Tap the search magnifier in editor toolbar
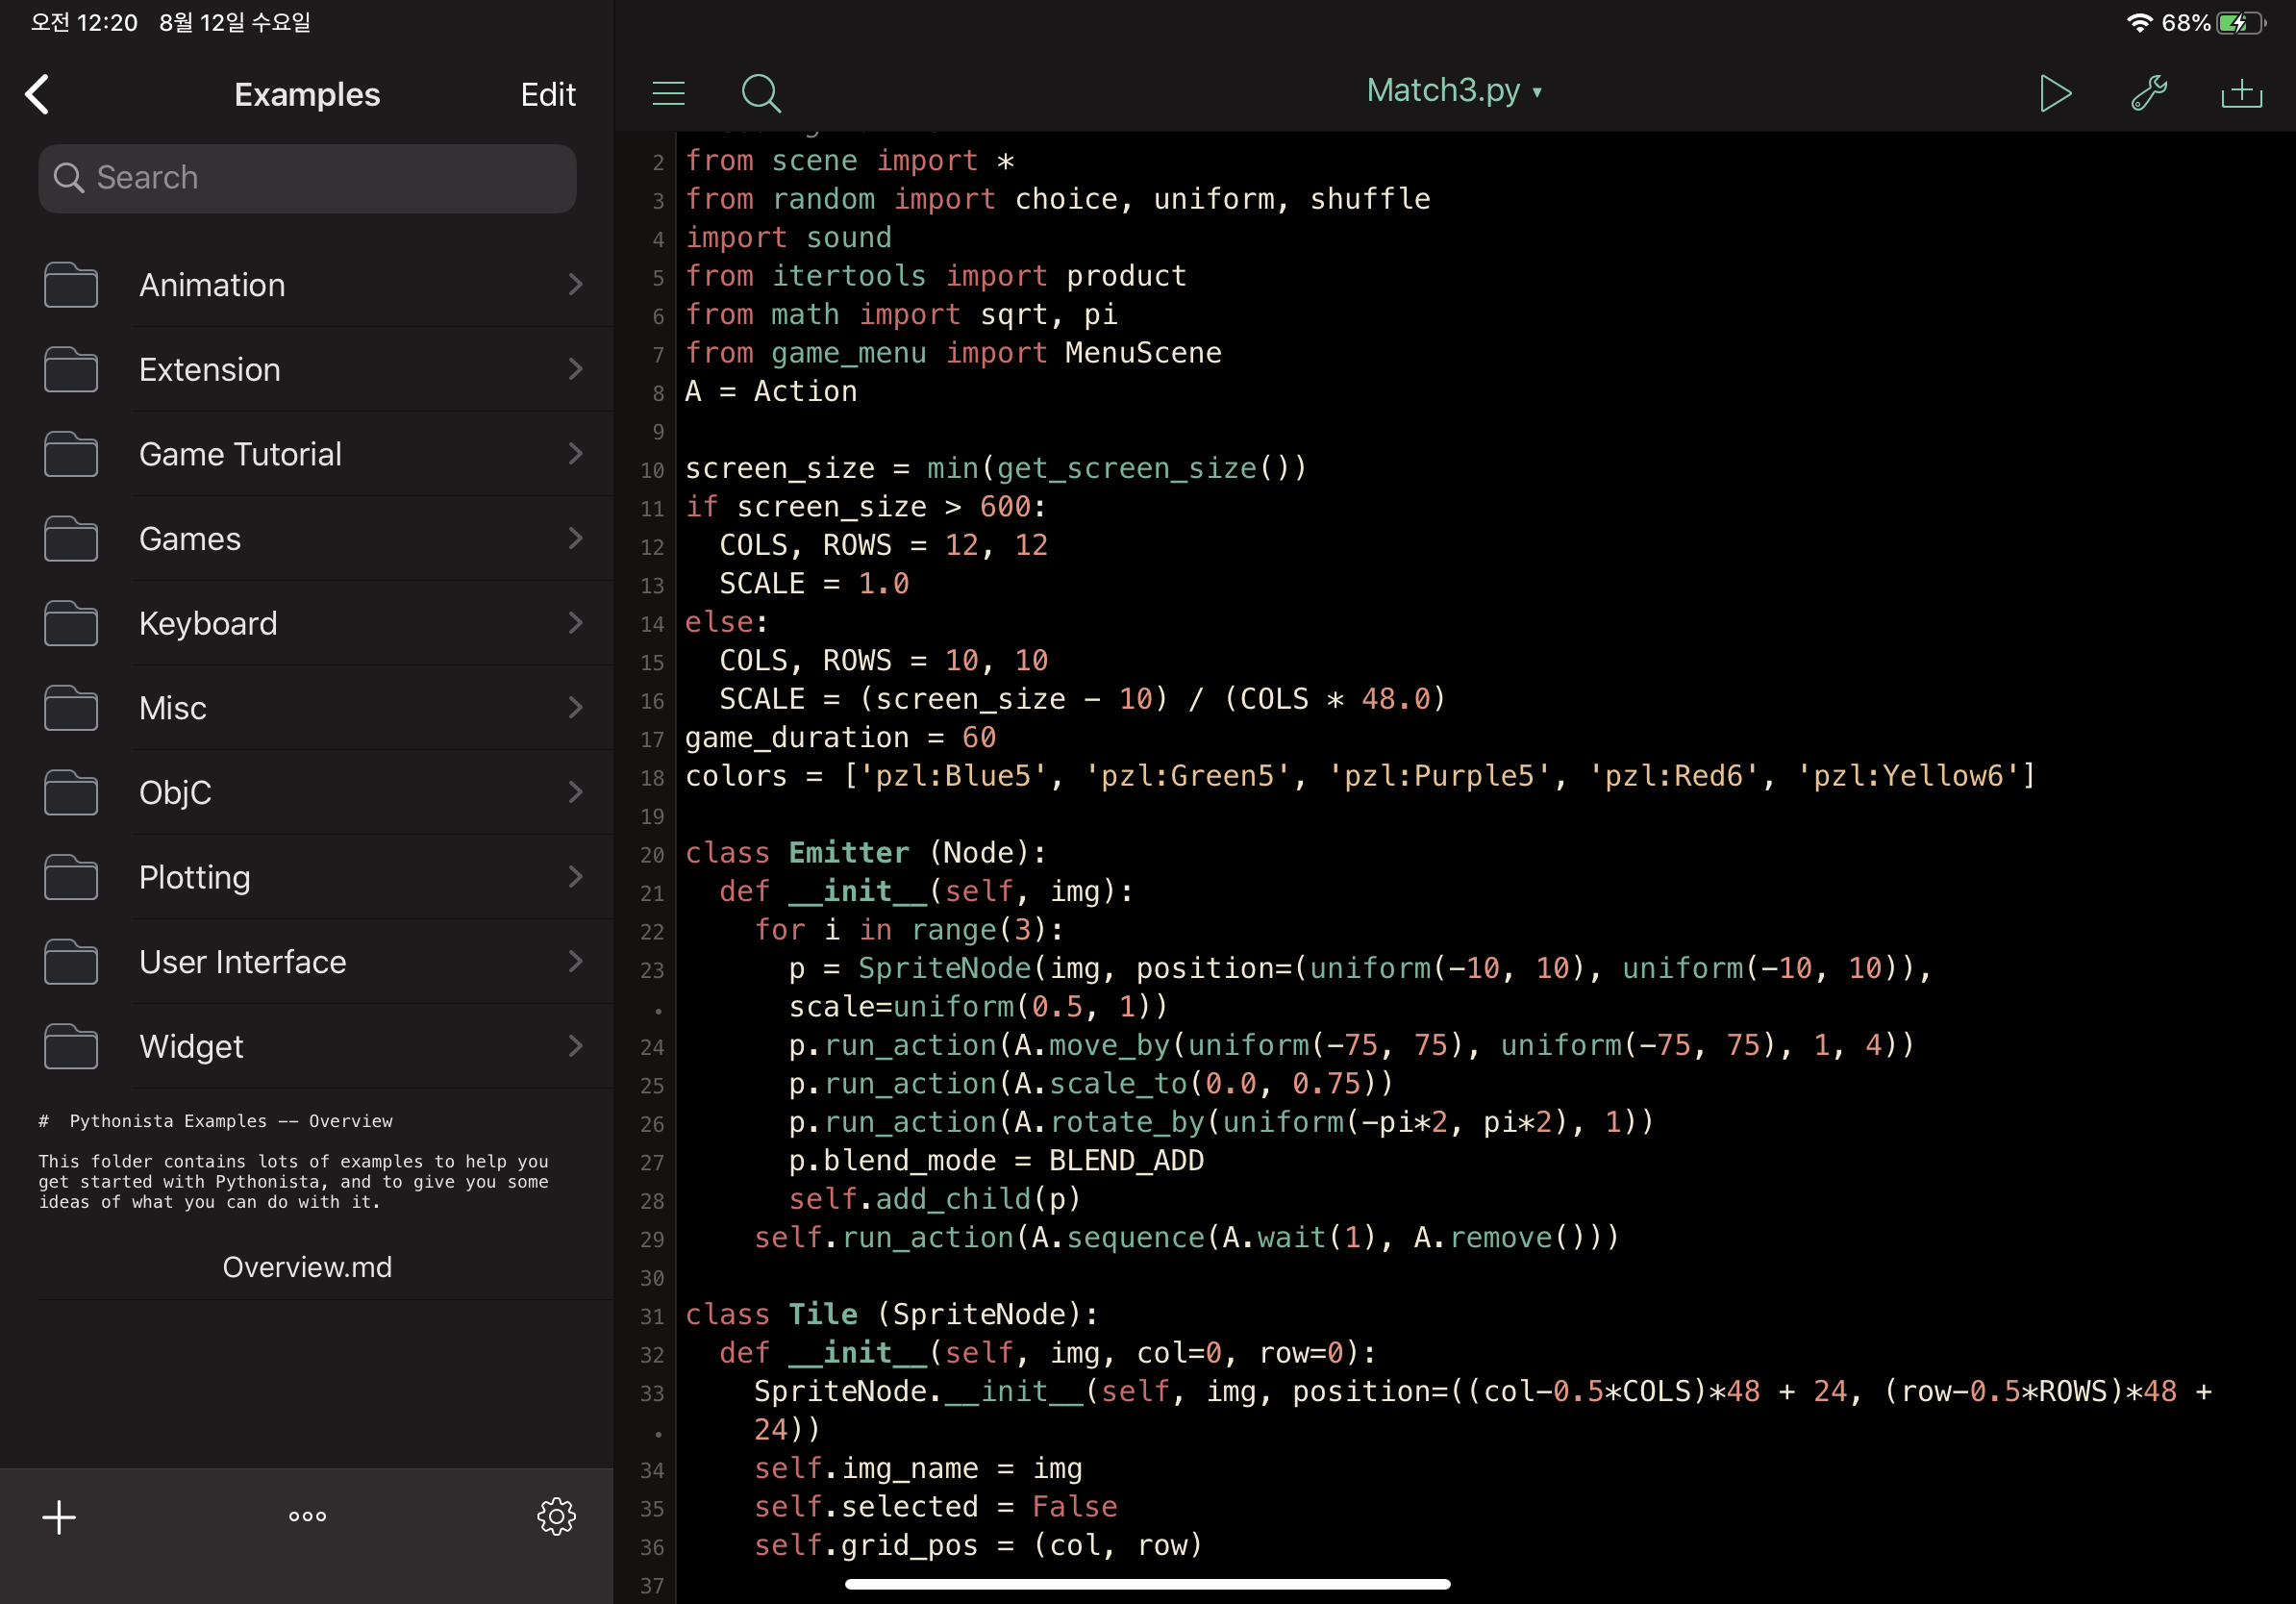 coord(760,94)
